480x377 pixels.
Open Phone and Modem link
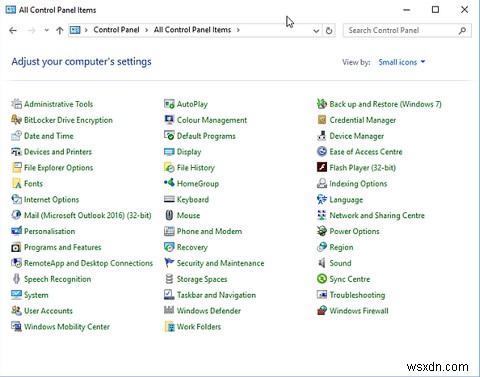point(209,231)
